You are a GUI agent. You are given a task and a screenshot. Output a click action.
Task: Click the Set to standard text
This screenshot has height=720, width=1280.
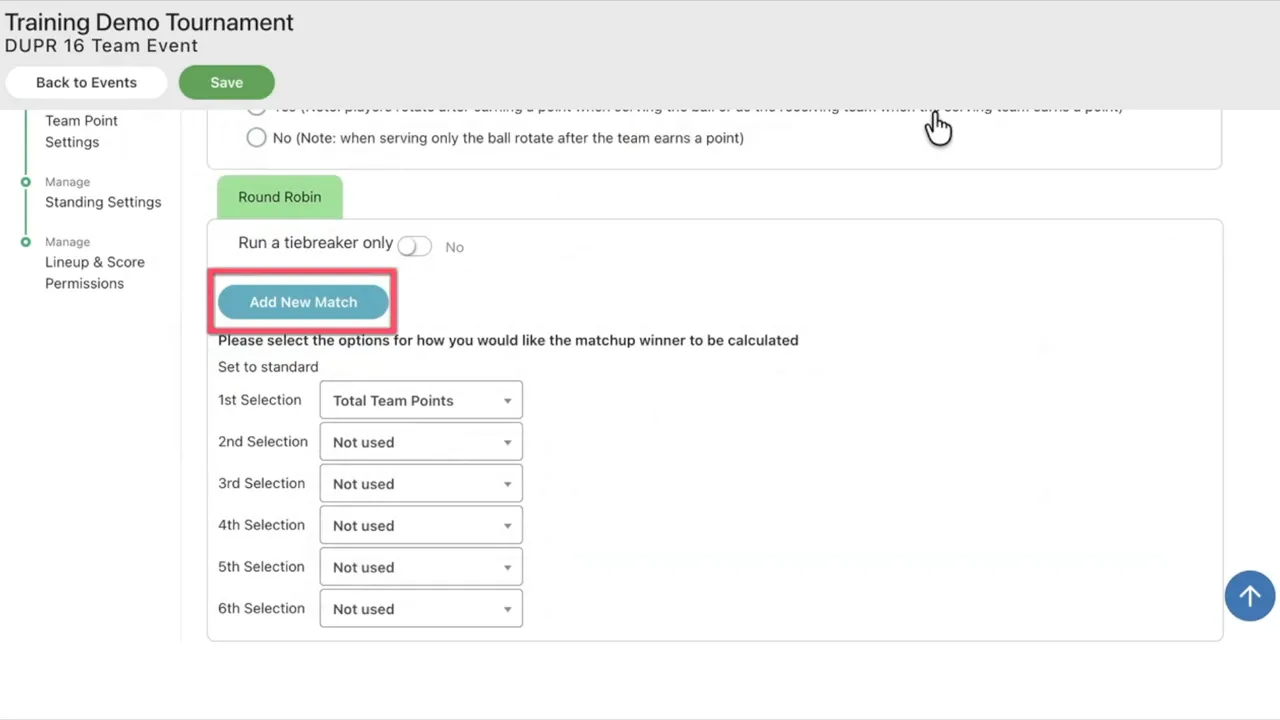click(268, 367)
